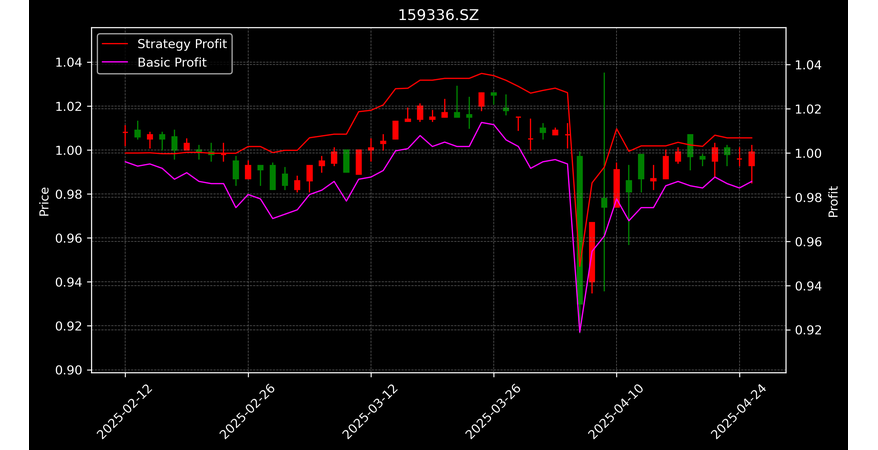Select the Basic Profit legend label
The image size is (878, 450).
[x=172, y=63]
